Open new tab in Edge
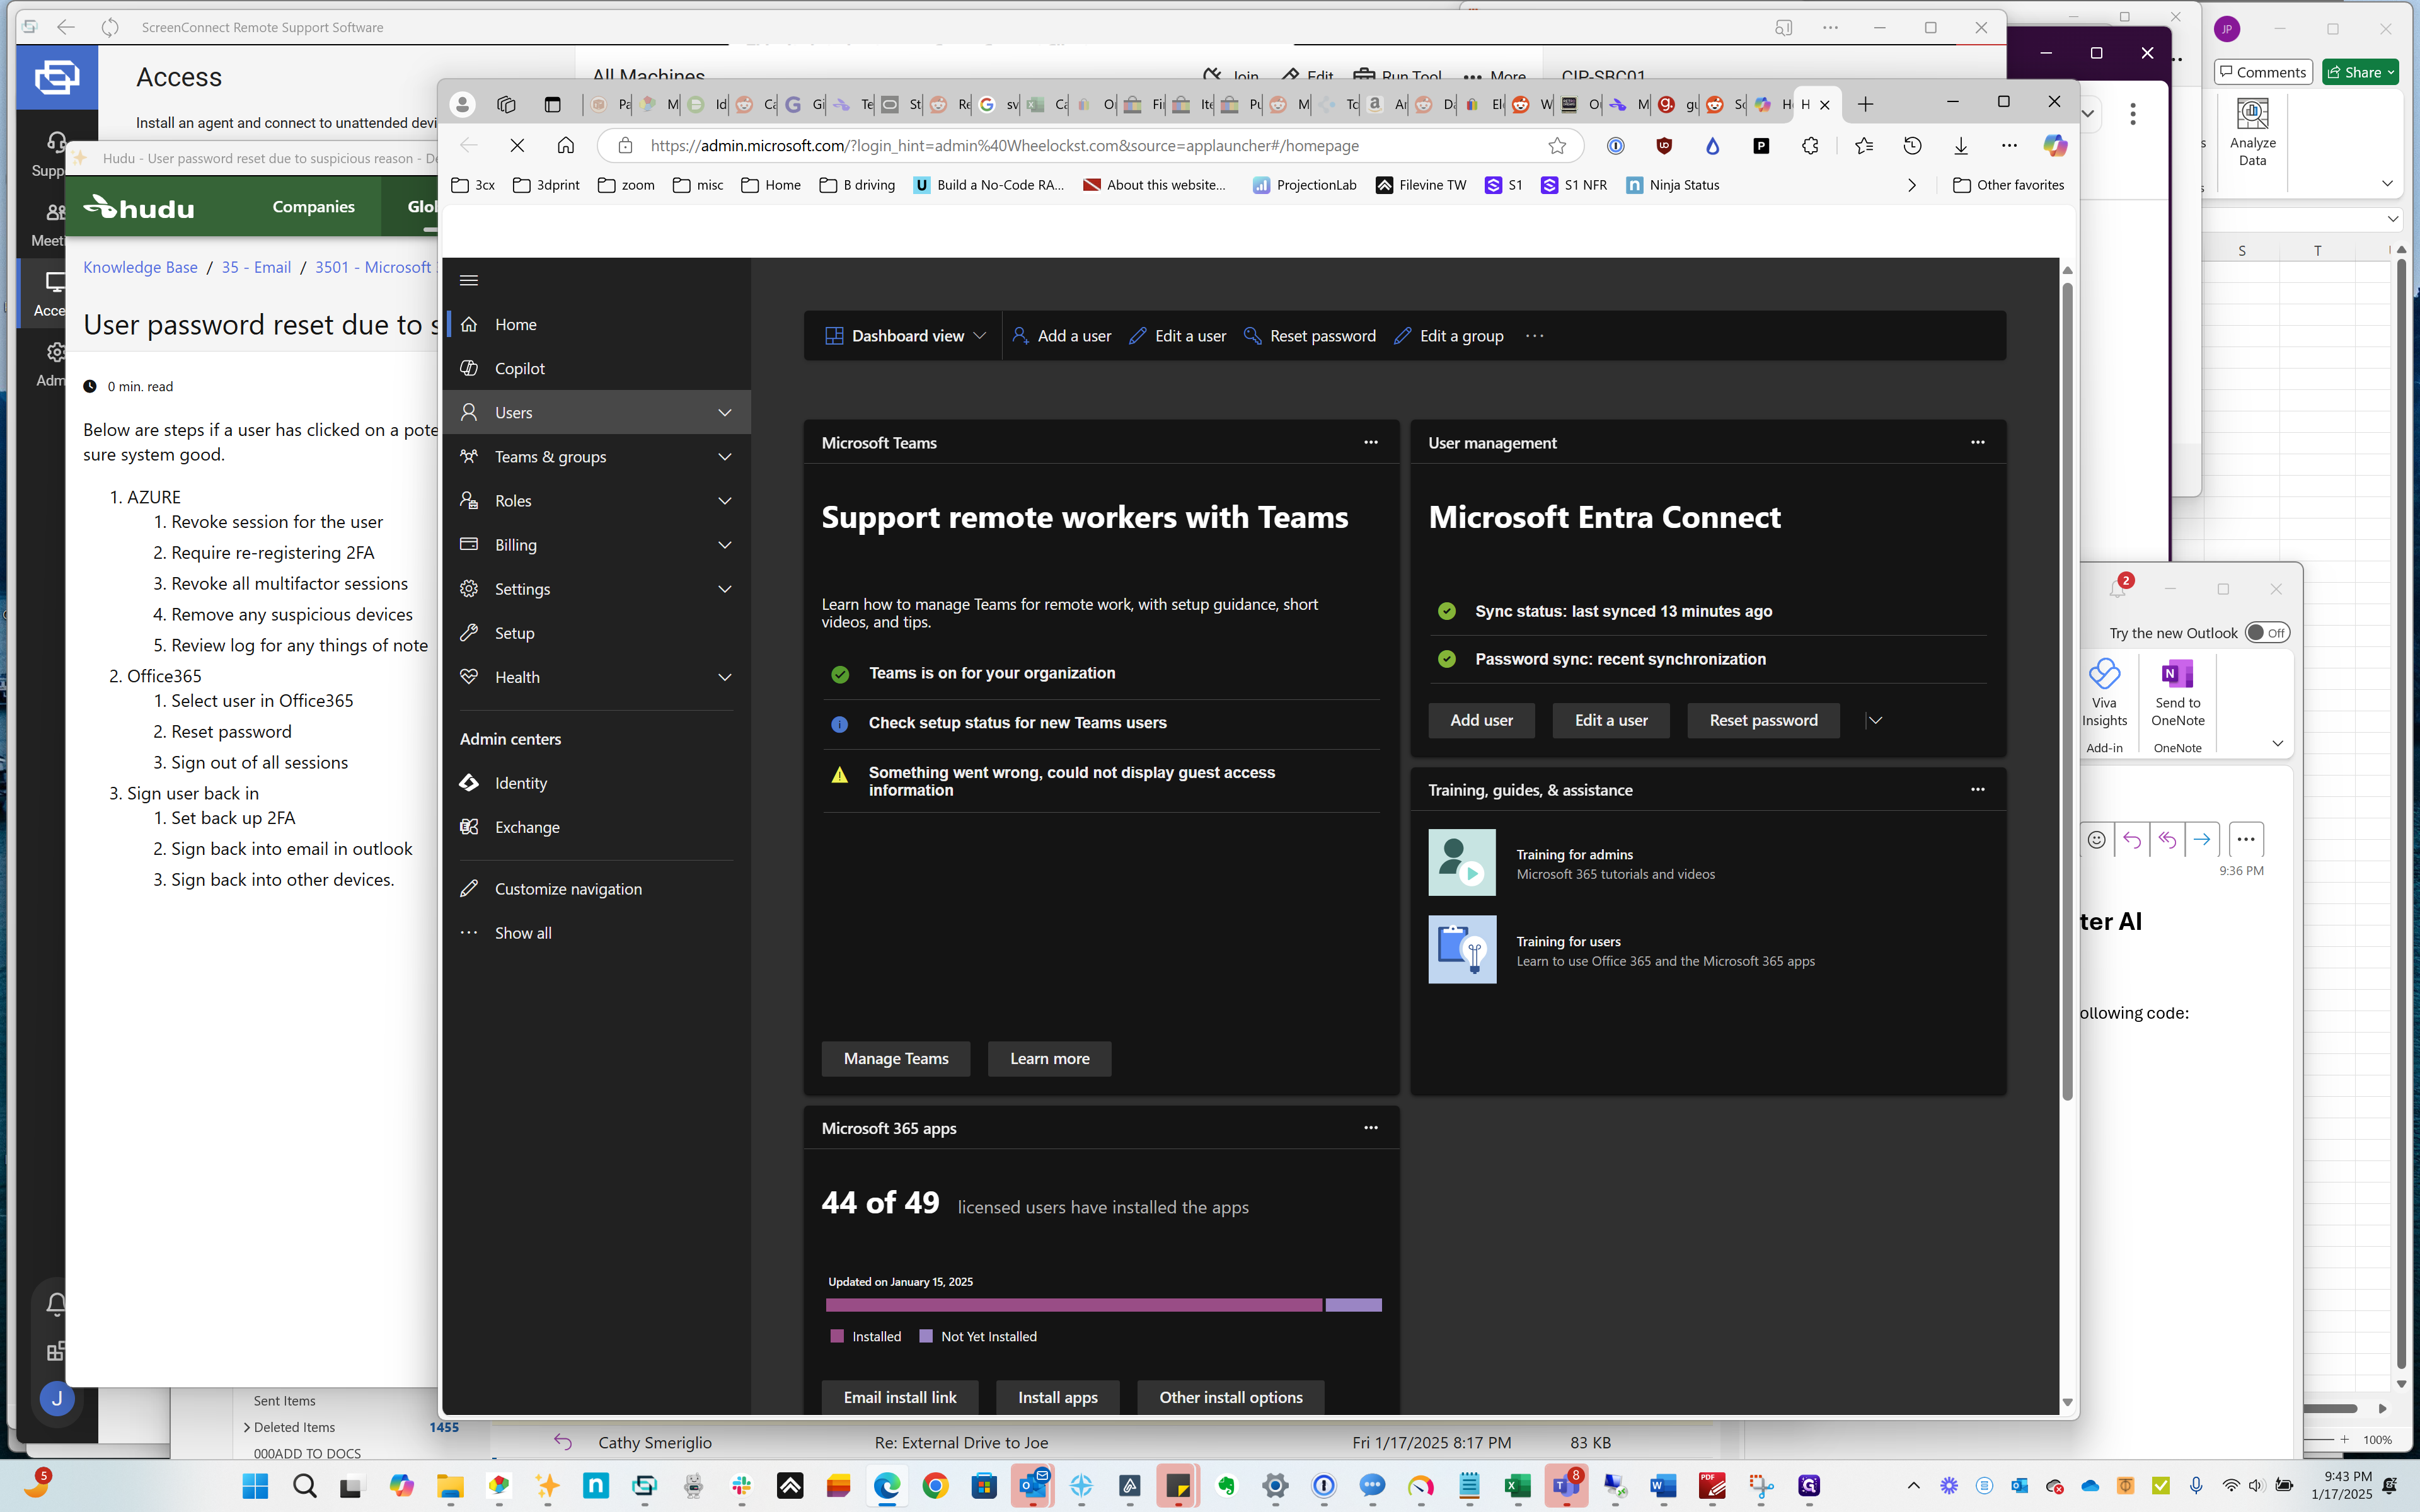This screenshot has width=2420, height=1512. coord(1865,104)
